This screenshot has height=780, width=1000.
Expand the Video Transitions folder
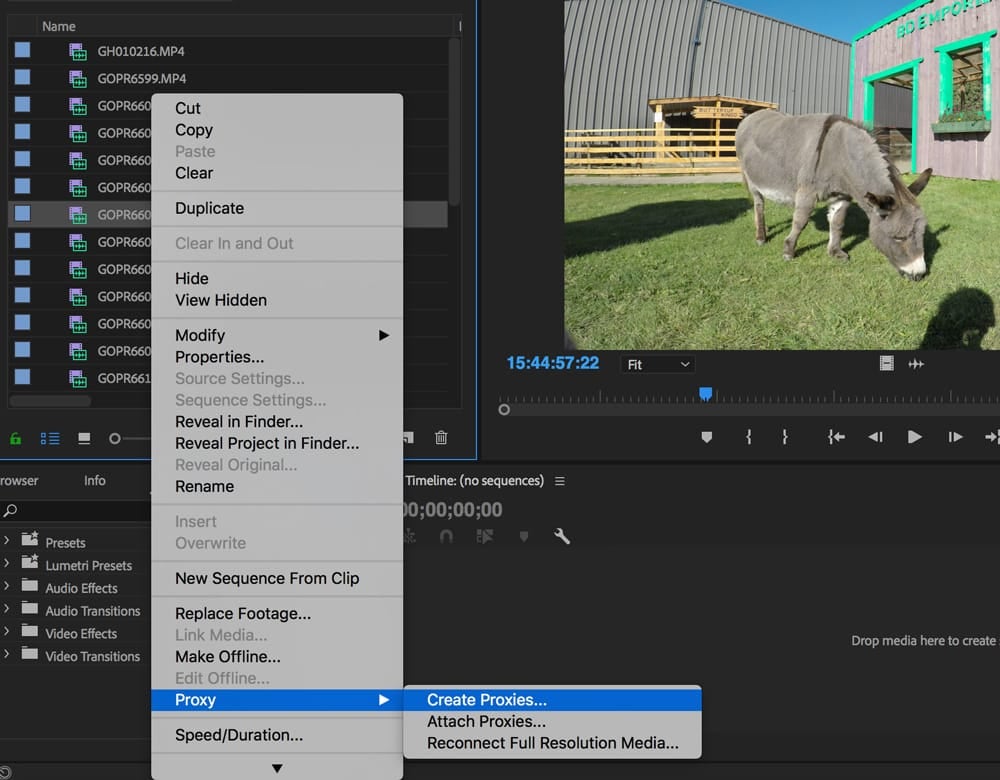(x=7, y=656)
